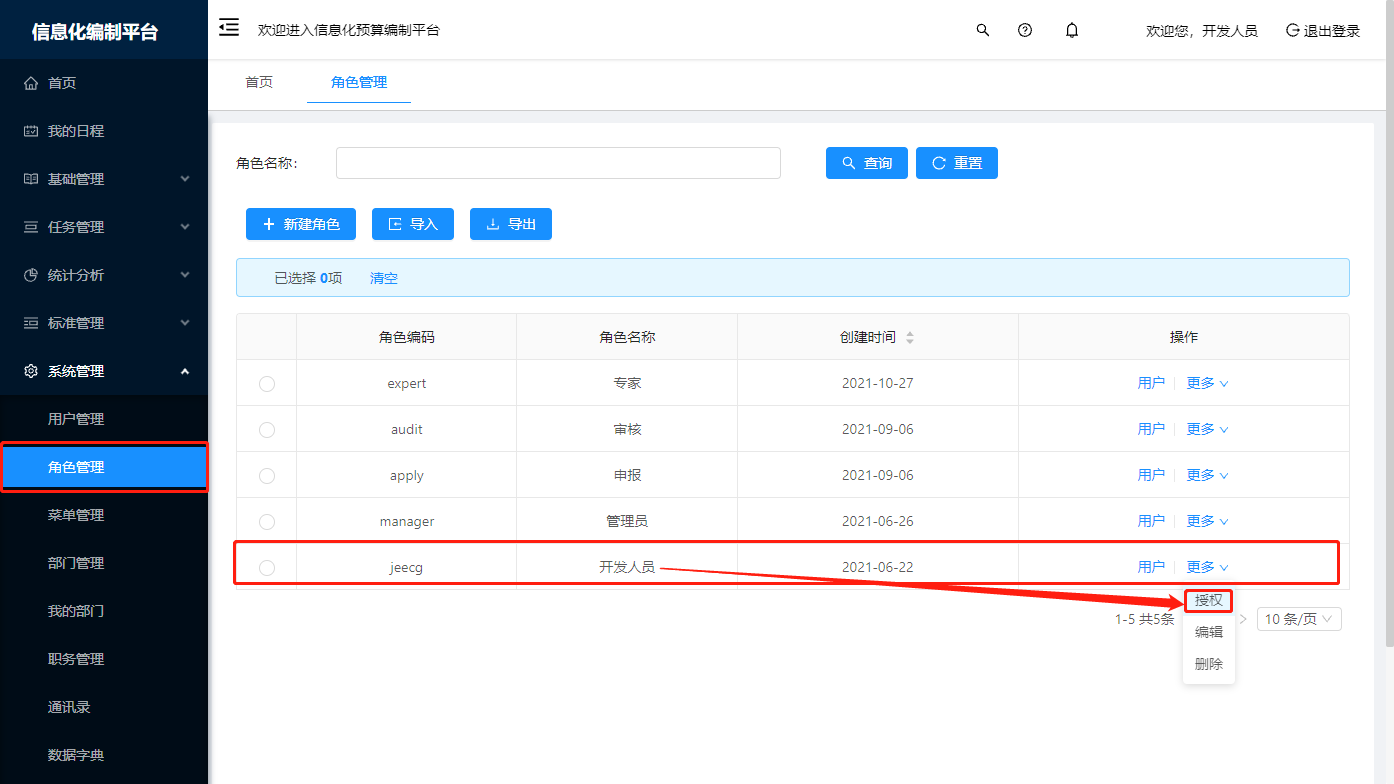
Task: Click the sidebar collapse icon next to welcome text
Action: 228,29
